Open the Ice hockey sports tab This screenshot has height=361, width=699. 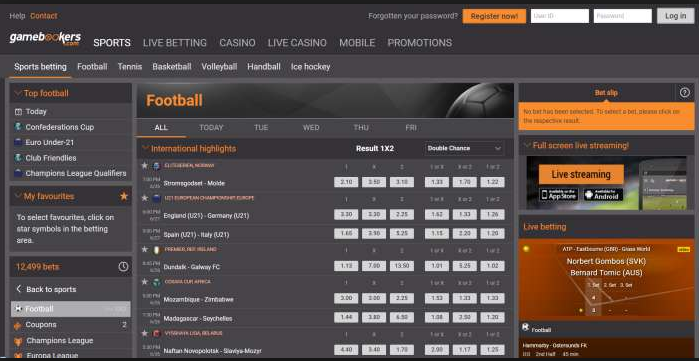tap(310, 67)
